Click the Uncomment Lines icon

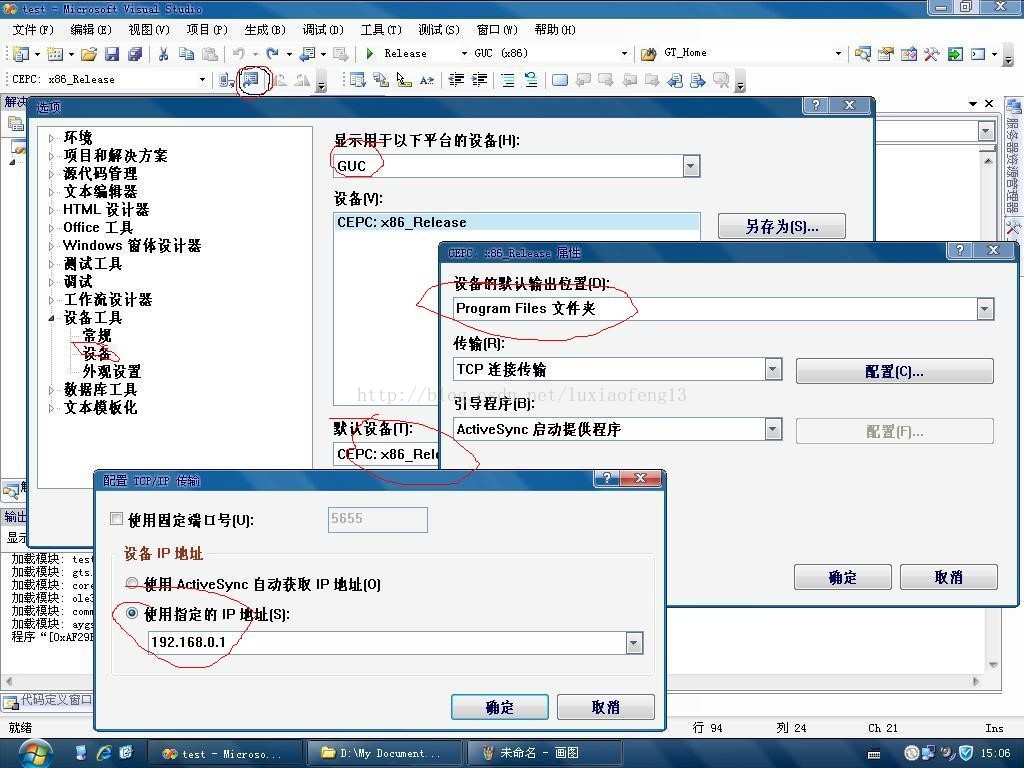tap(531, 80)
